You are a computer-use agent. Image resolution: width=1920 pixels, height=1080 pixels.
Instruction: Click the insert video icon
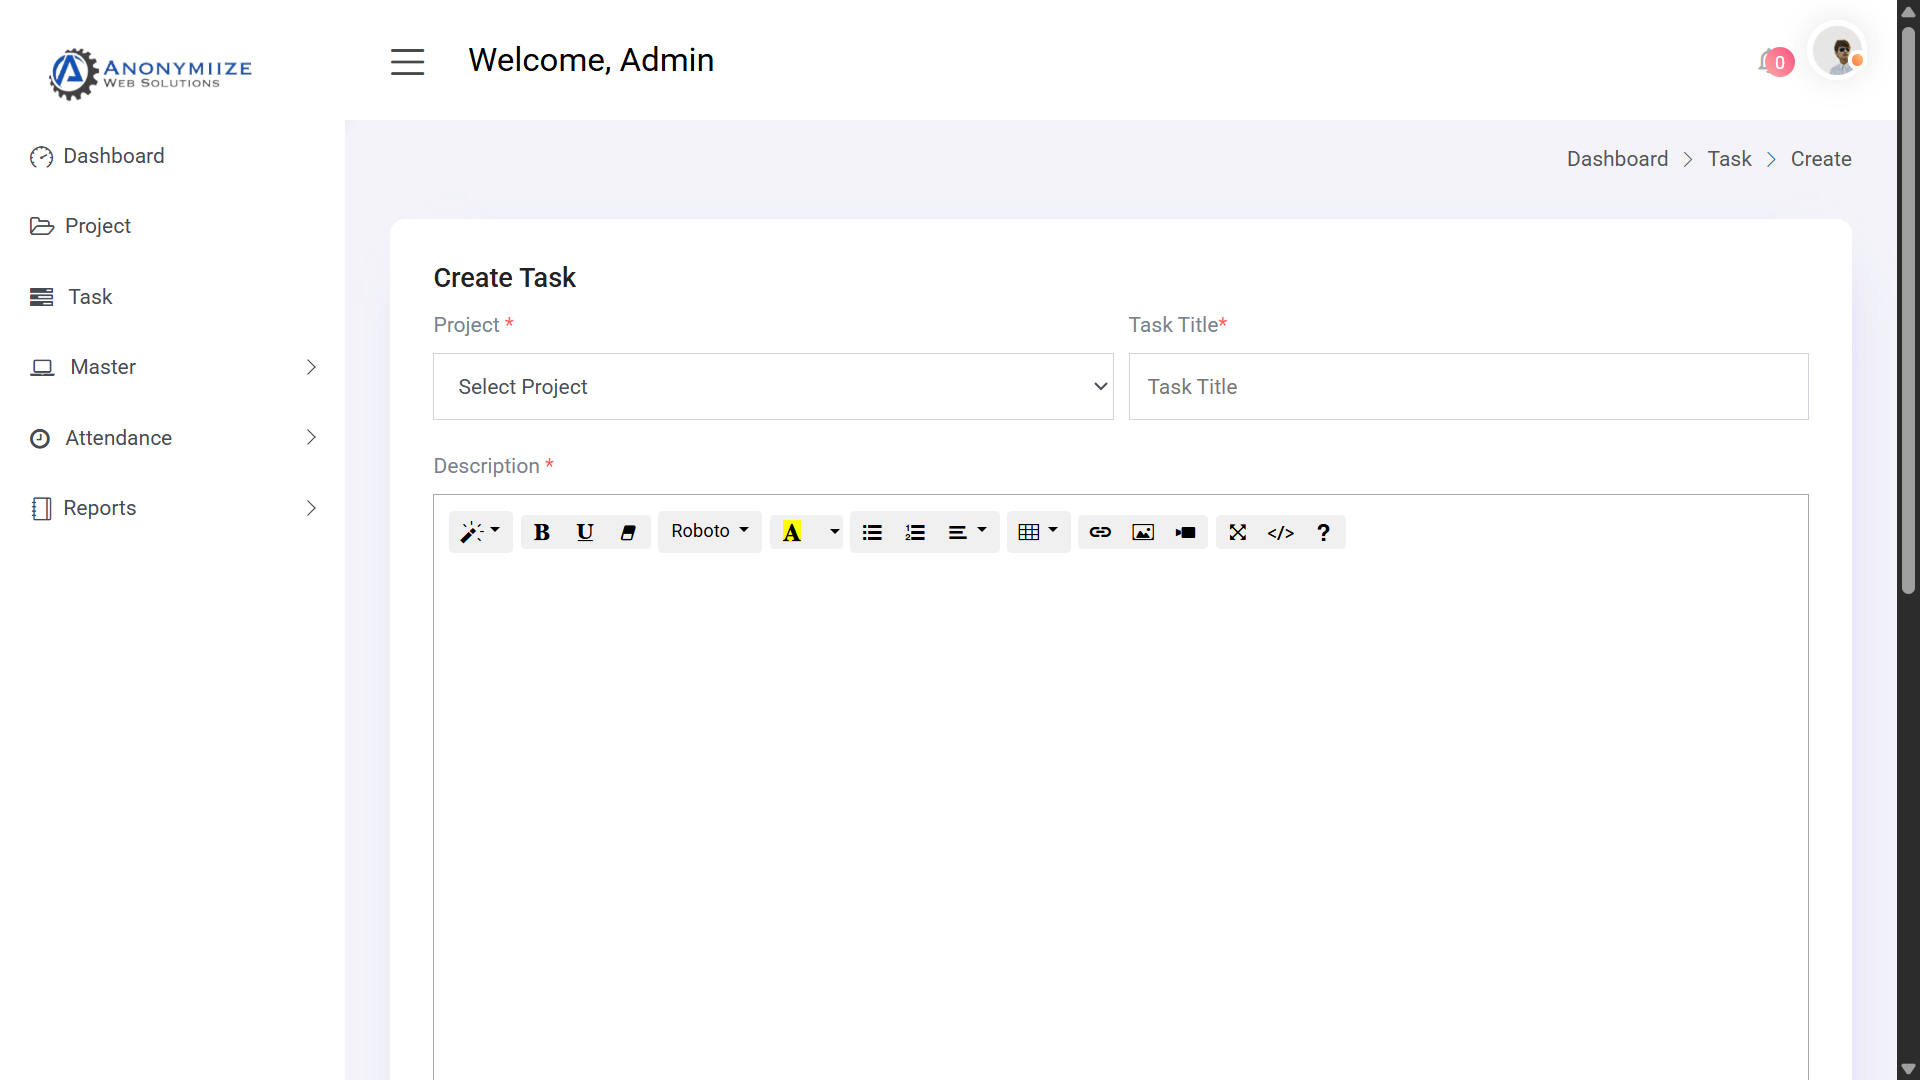[x=1186, y=532]
